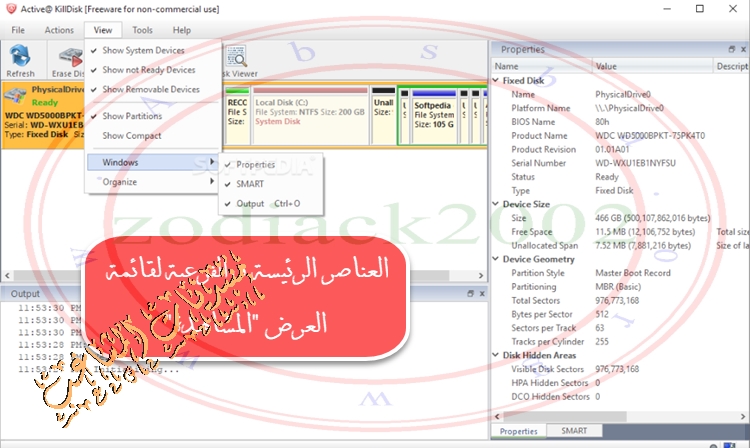Click the Refresh toolbar icon

click(20, 60)
